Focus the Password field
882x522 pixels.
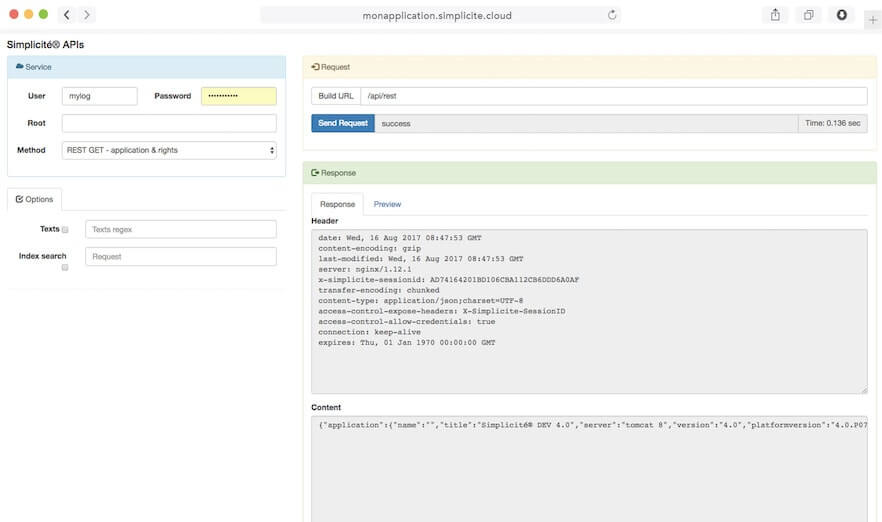[x=239, y=96]
